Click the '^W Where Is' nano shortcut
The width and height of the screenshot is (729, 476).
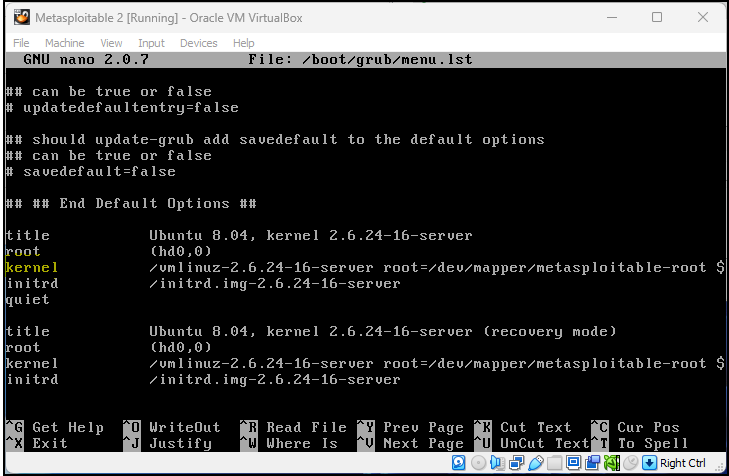tap(289, 443)
